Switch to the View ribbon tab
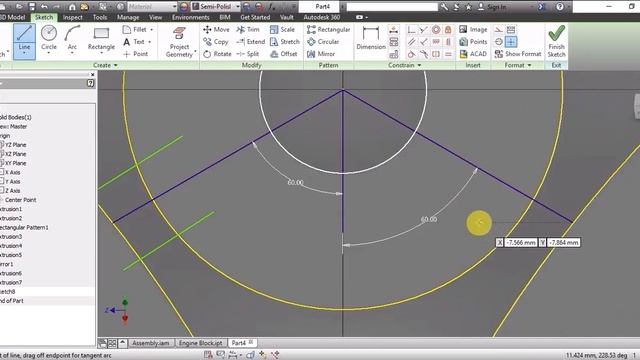640x360 pixels. tap(155, 17)
